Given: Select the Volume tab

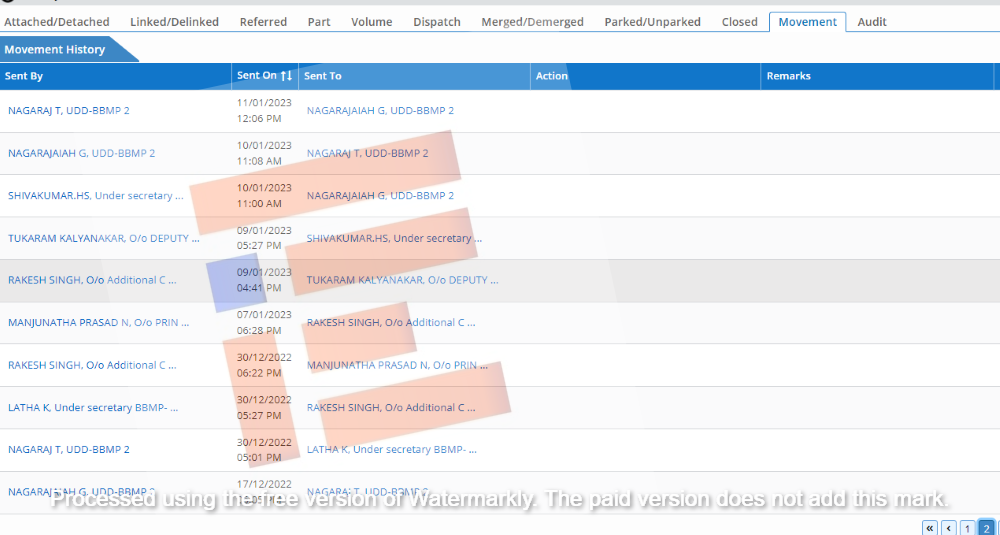Looking at the screenshot, I should [371, 22].
